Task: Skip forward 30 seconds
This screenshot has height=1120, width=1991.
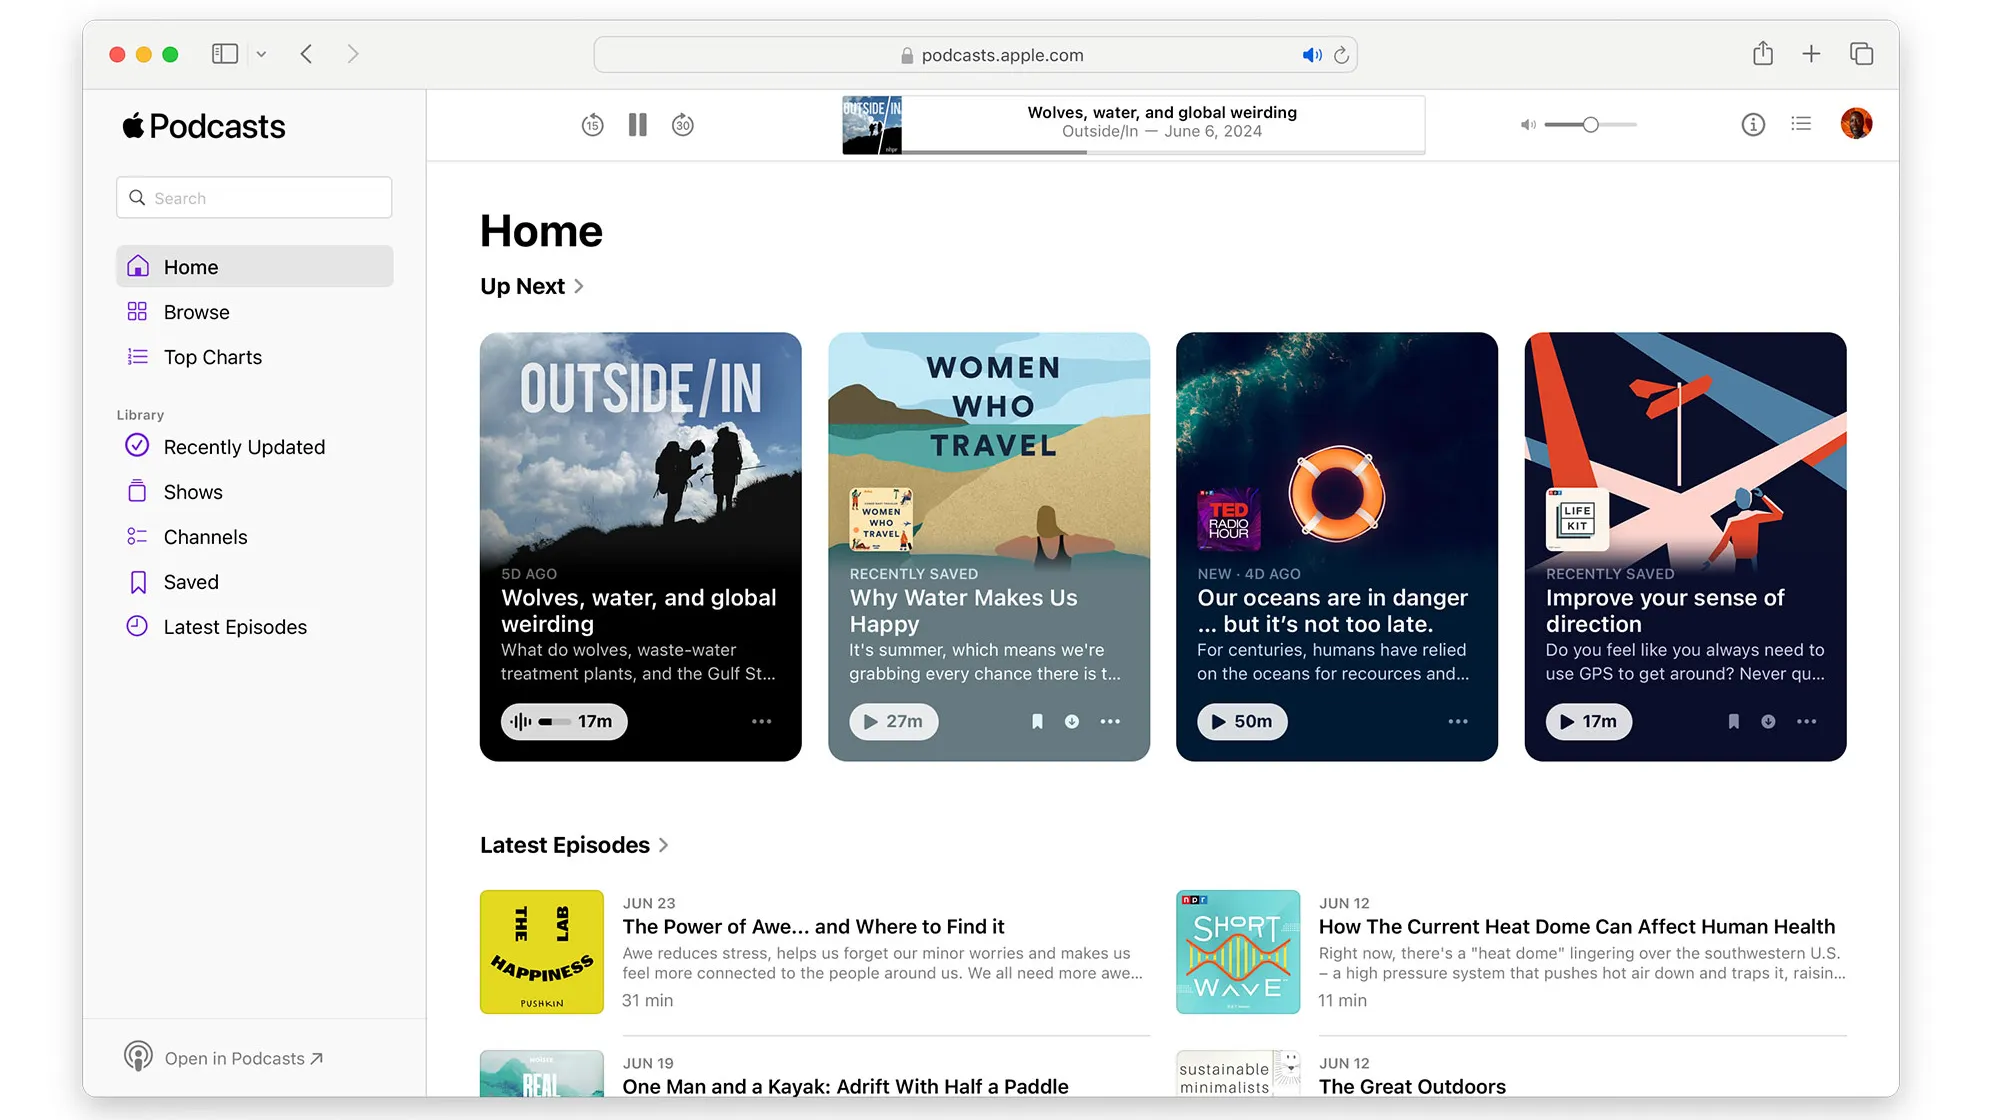Action: 683,124
